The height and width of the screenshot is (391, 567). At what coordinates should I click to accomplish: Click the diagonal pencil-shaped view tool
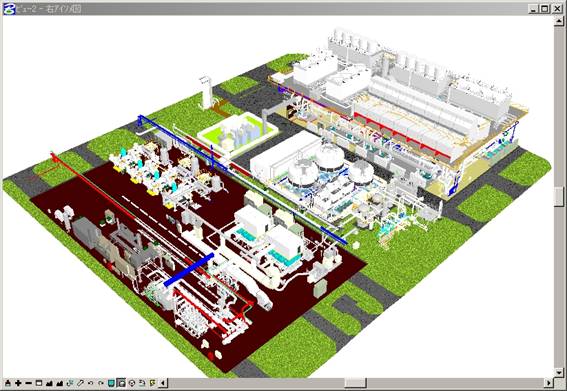pos(80,383)
